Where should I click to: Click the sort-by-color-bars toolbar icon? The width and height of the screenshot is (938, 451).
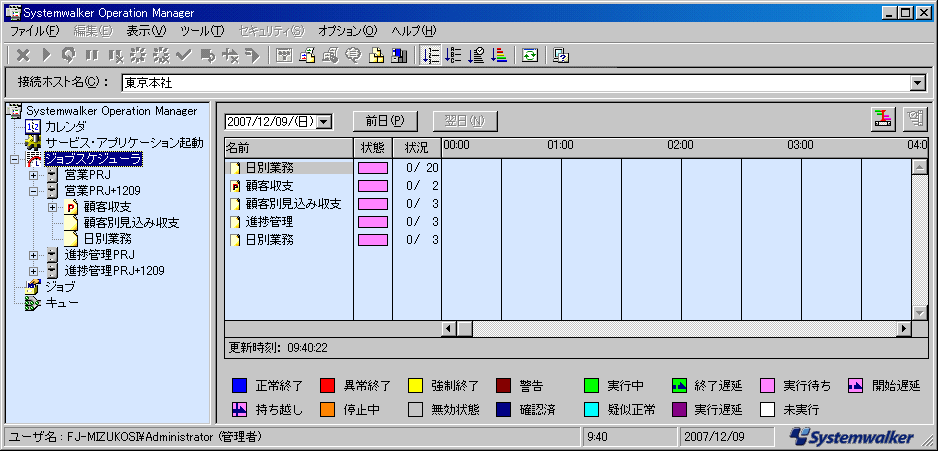[499, 56]
